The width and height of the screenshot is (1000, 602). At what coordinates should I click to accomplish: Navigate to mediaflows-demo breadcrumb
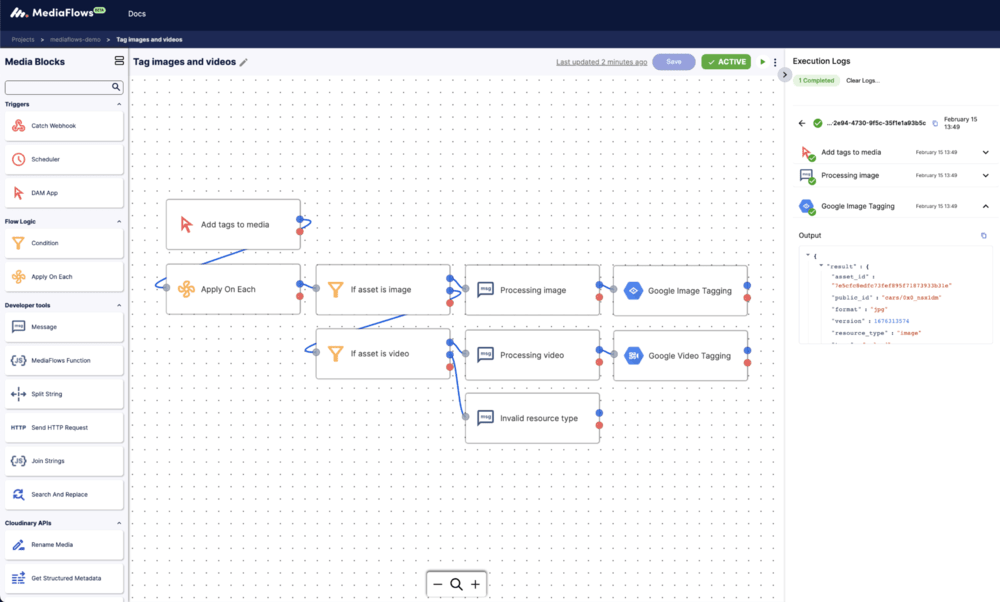[72, 40]
